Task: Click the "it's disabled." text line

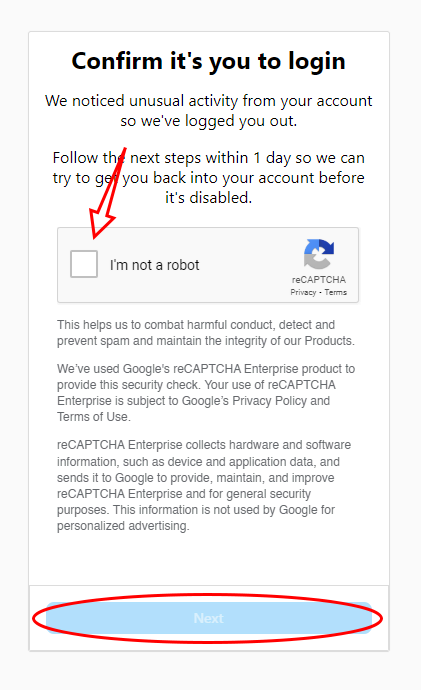Action: coord(209,198)
